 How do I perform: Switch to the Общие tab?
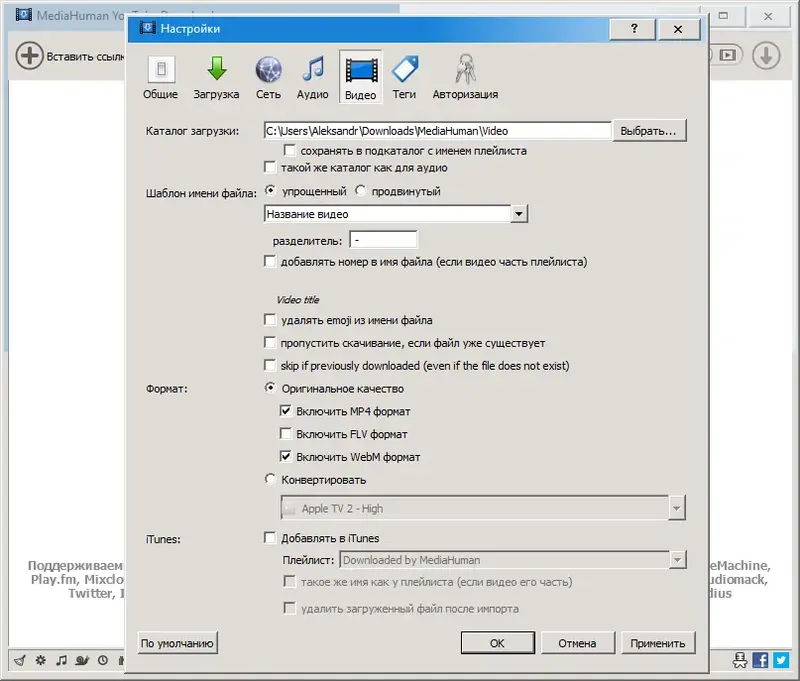161,76
